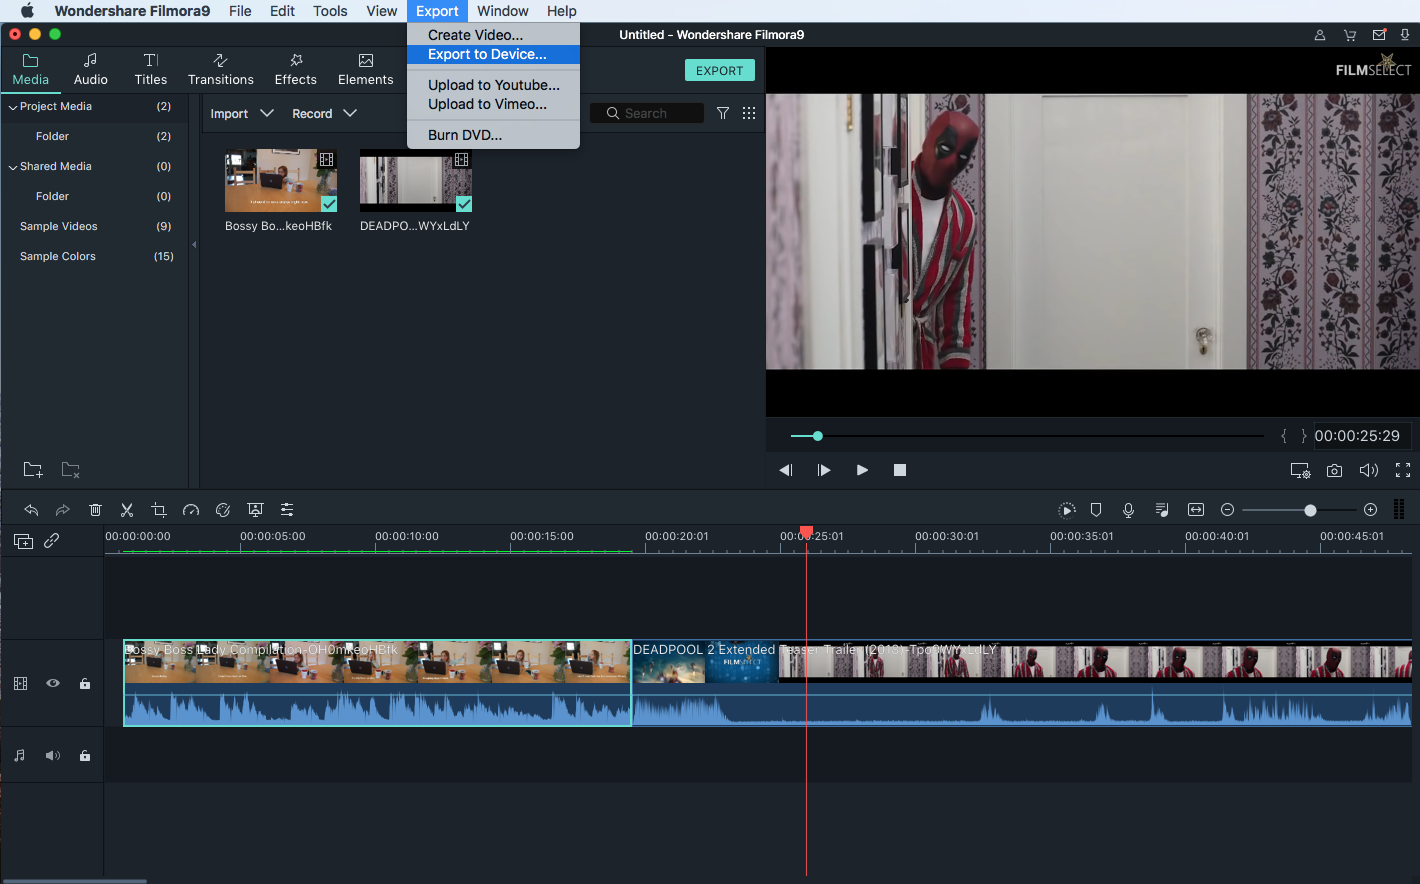The width and height of the screenshot is (1420, 884).
Task: Open the crop tool in timeline toolbar
Action: (159, 510)
